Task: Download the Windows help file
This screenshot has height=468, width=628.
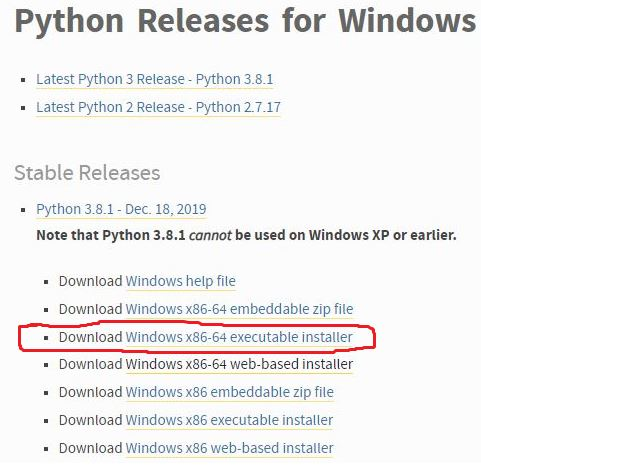Action: click(x=180, y=282)
